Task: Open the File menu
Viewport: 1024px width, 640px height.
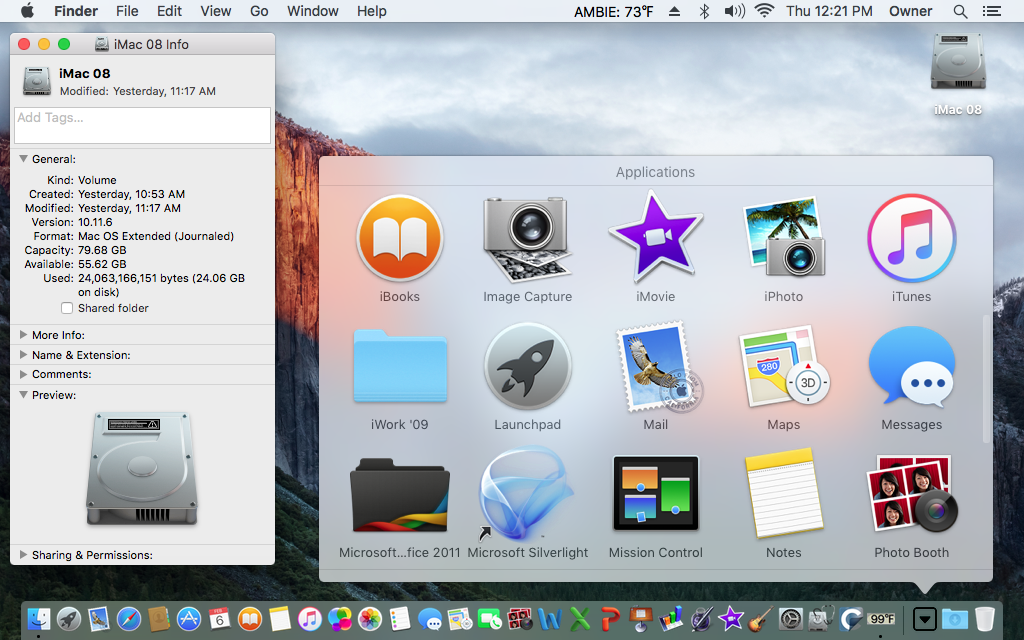Action: (x=127, y=11)
